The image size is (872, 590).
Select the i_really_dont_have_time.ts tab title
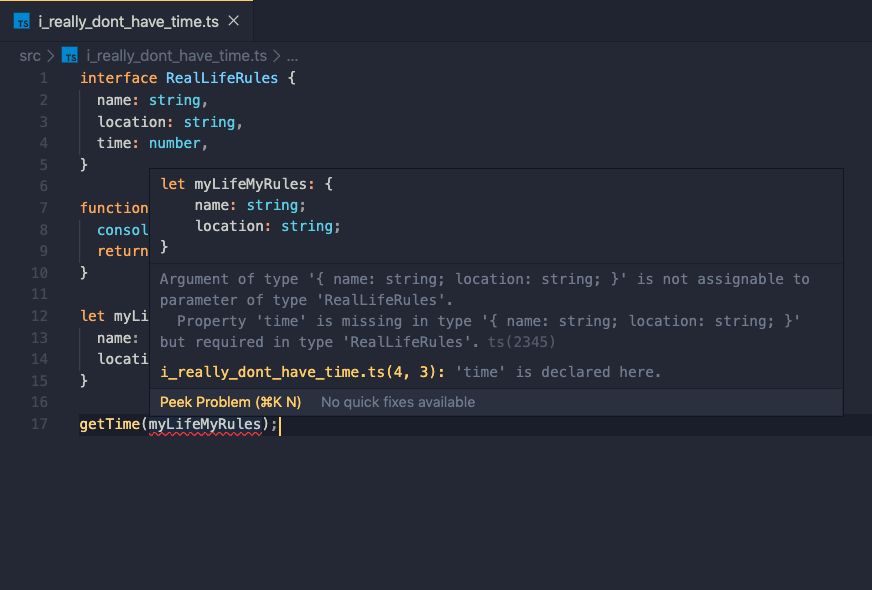pyautogui.click(x=128, y=21)
